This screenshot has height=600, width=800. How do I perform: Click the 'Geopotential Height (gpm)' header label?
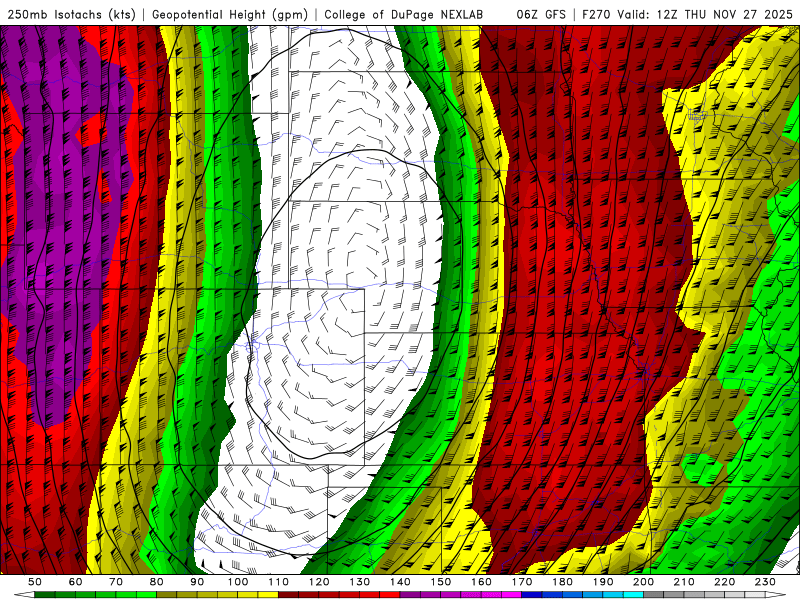230,14
